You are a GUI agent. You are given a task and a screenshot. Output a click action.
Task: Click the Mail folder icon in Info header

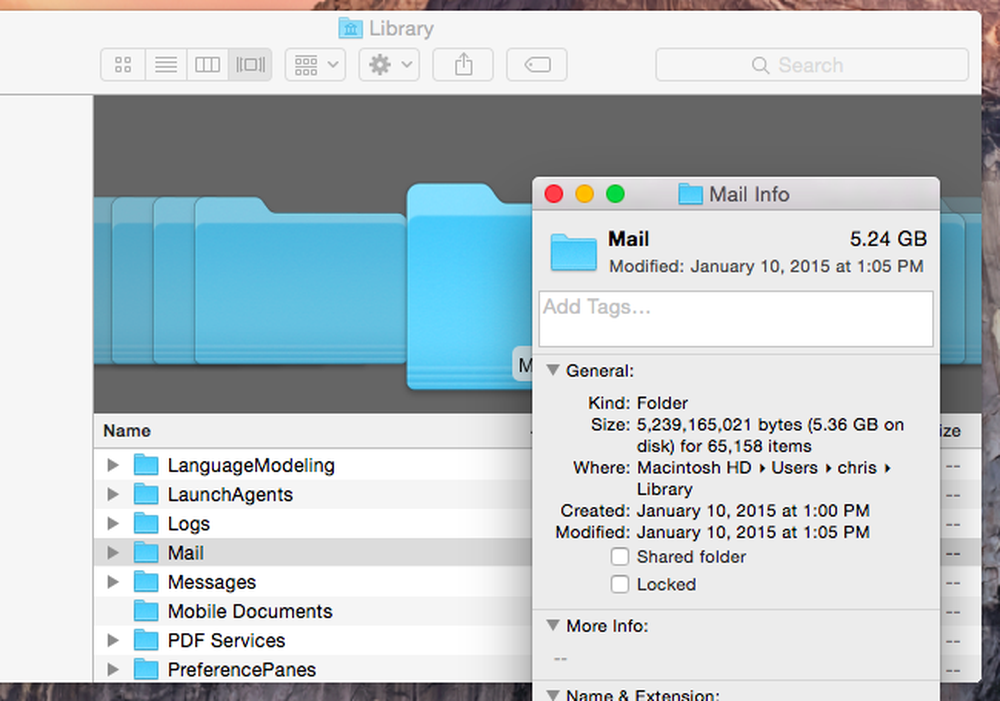[573, 253]
